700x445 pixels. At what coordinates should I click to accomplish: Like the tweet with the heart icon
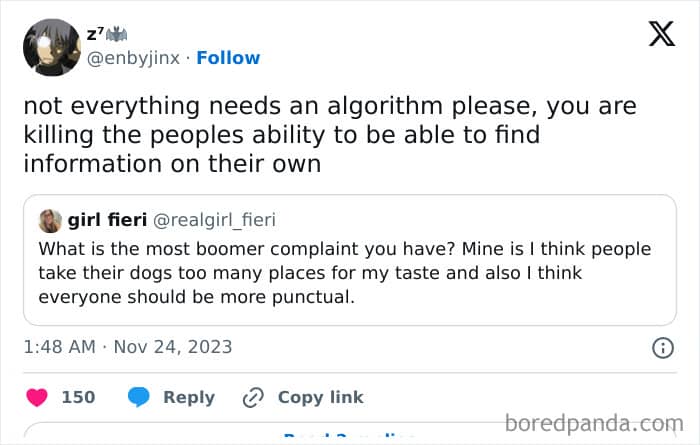(37, 397)
